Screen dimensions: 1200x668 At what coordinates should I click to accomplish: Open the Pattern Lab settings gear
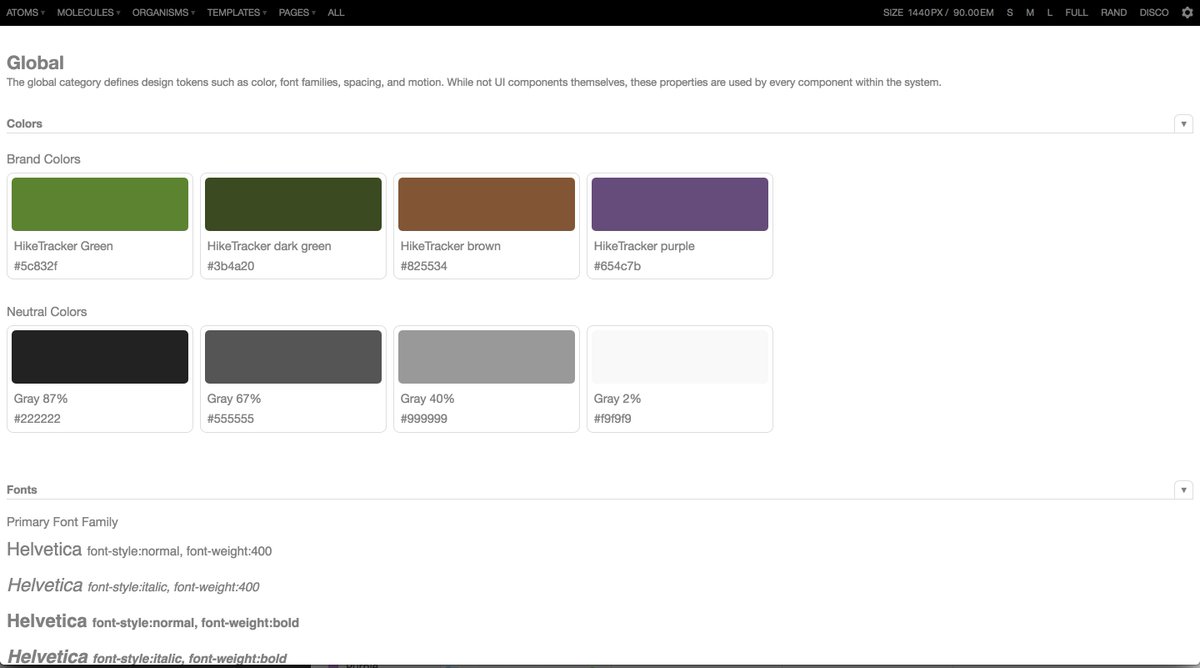pos(1188,12)
